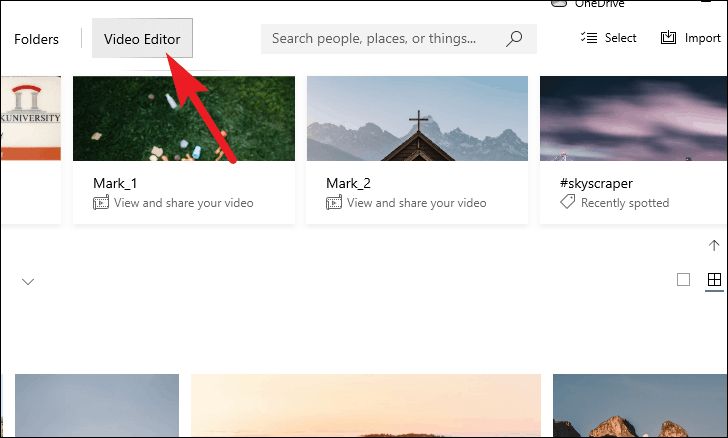Open the Mark_2 church thumbnail

click(417, 118)
